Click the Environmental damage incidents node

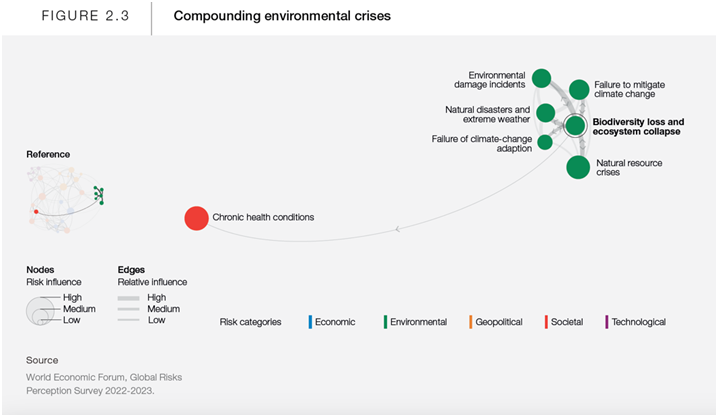click(x=542, y=78)
